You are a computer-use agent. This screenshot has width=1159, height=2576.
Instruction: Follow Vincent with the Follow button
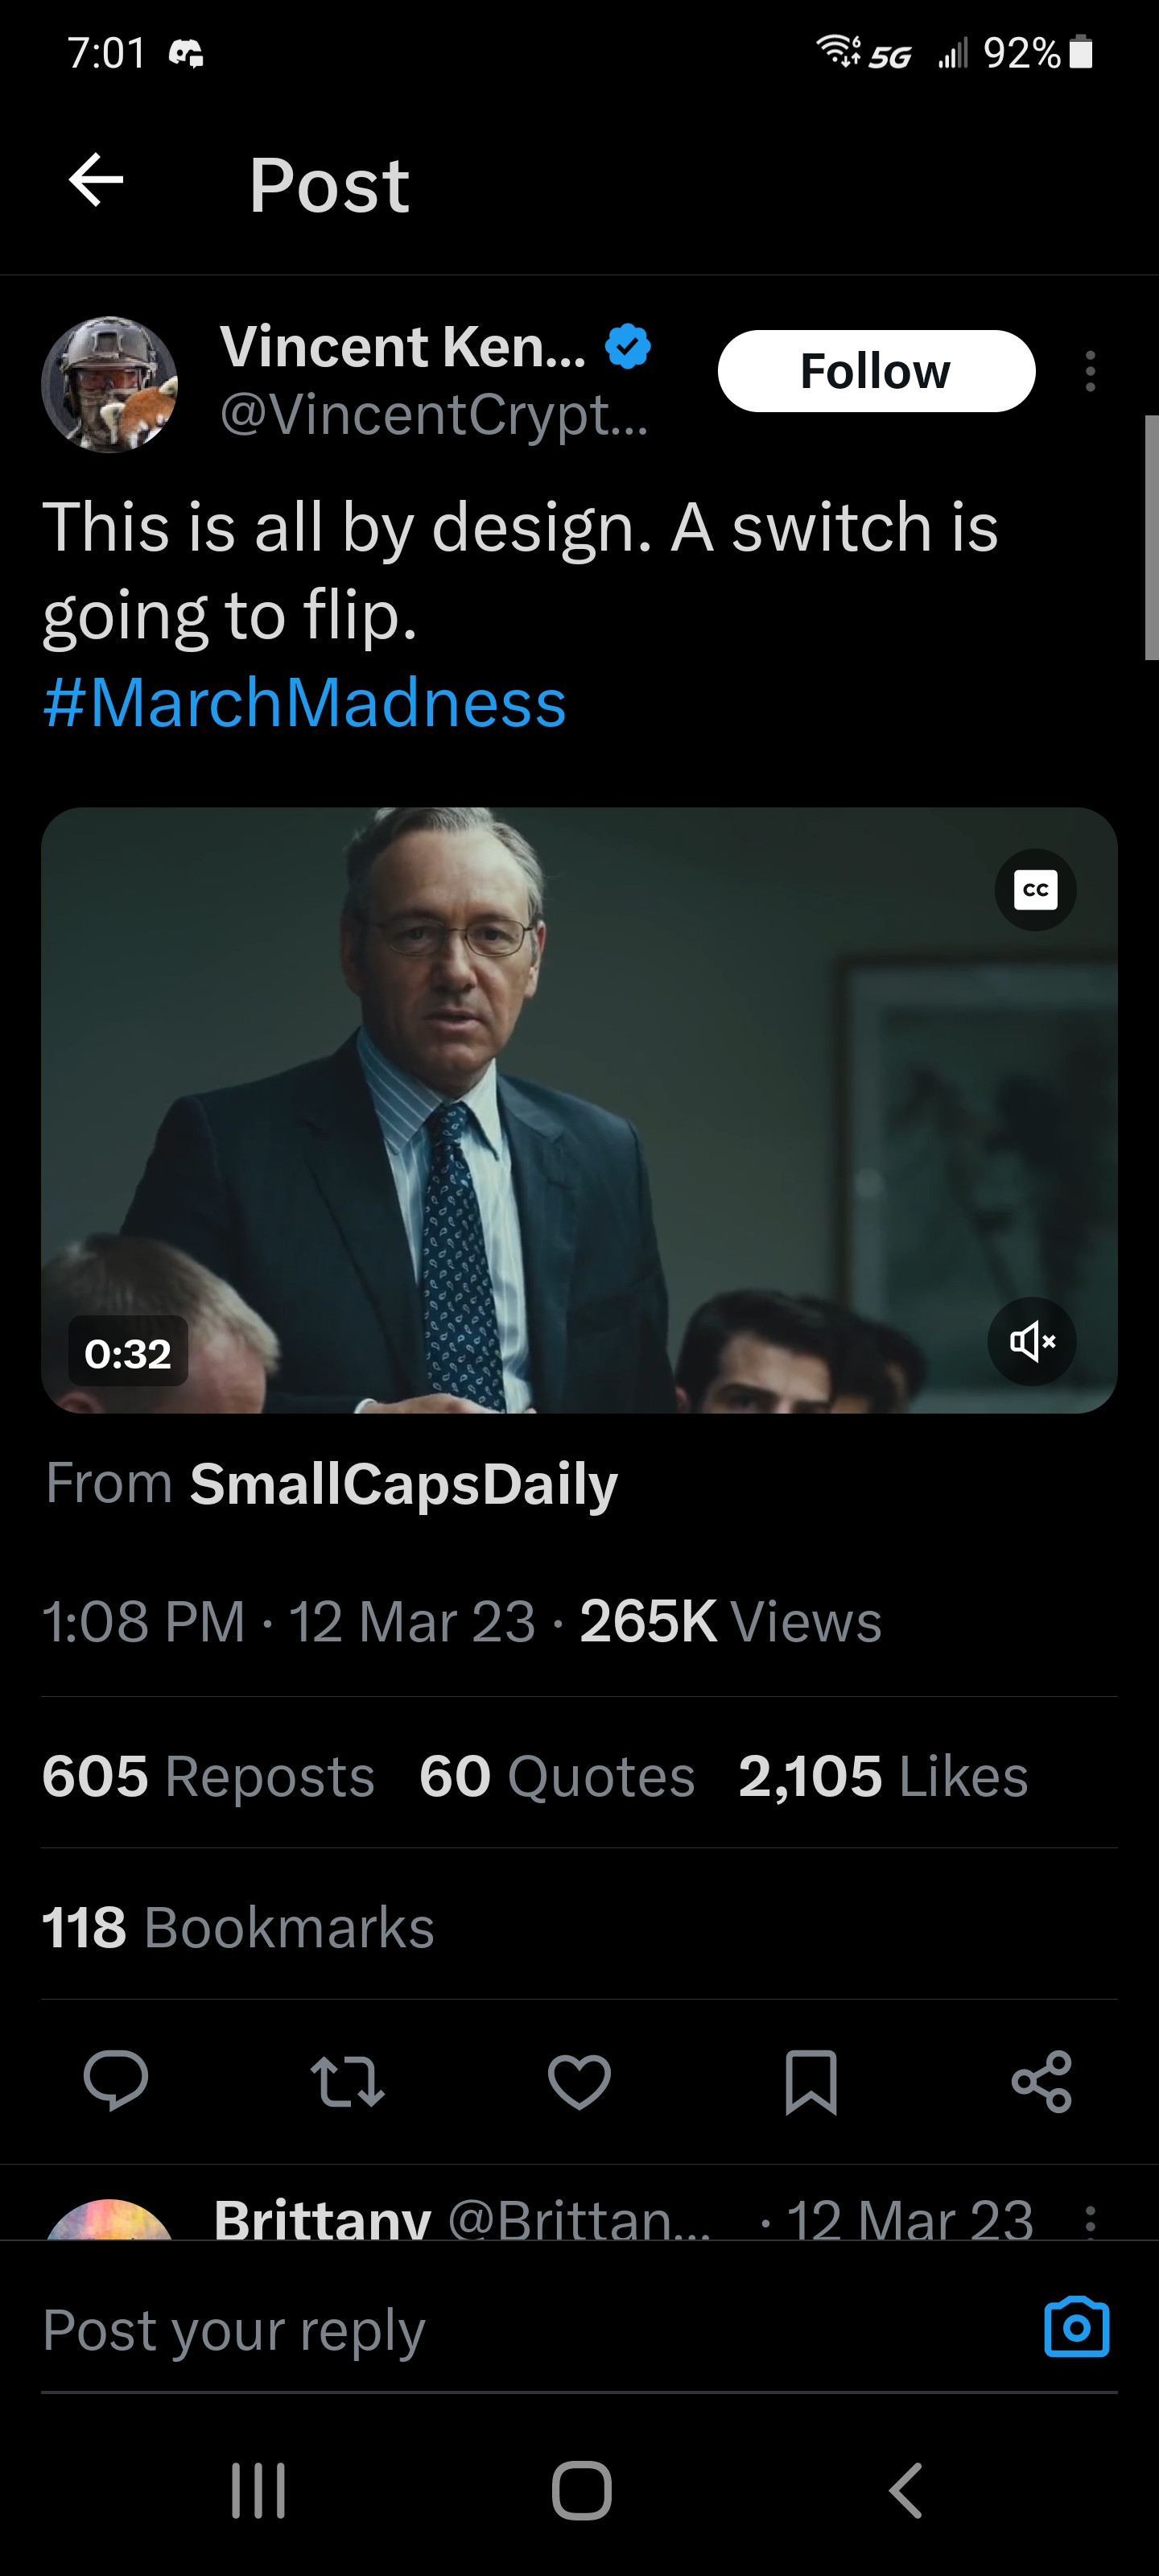[x=876, y=371]
